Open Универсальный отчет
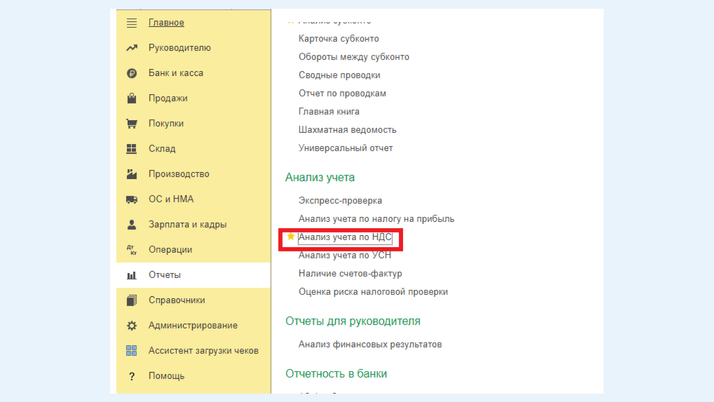The image size is (714, 402). tap(346, 148)
